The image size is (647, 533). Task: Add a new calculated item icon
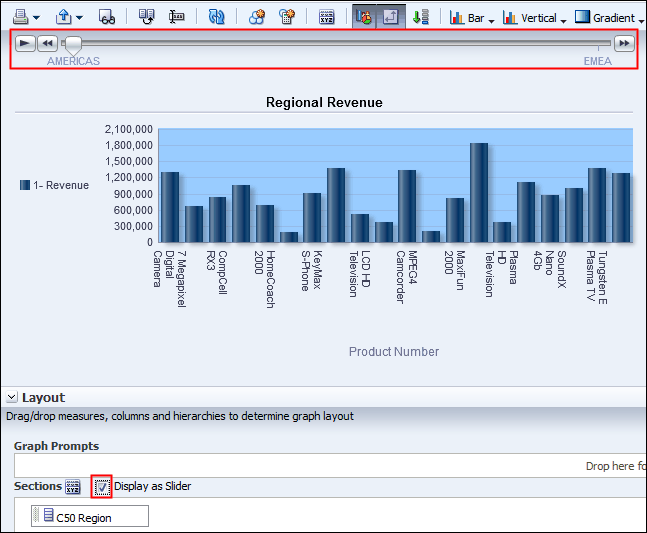click(287, 17)
